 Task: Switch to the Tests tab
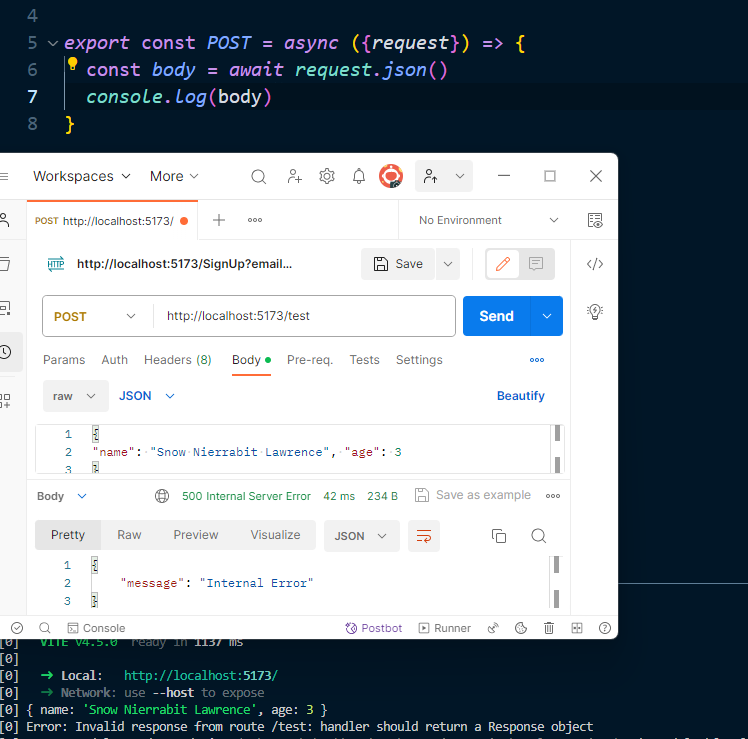click(x=364, y=360)
